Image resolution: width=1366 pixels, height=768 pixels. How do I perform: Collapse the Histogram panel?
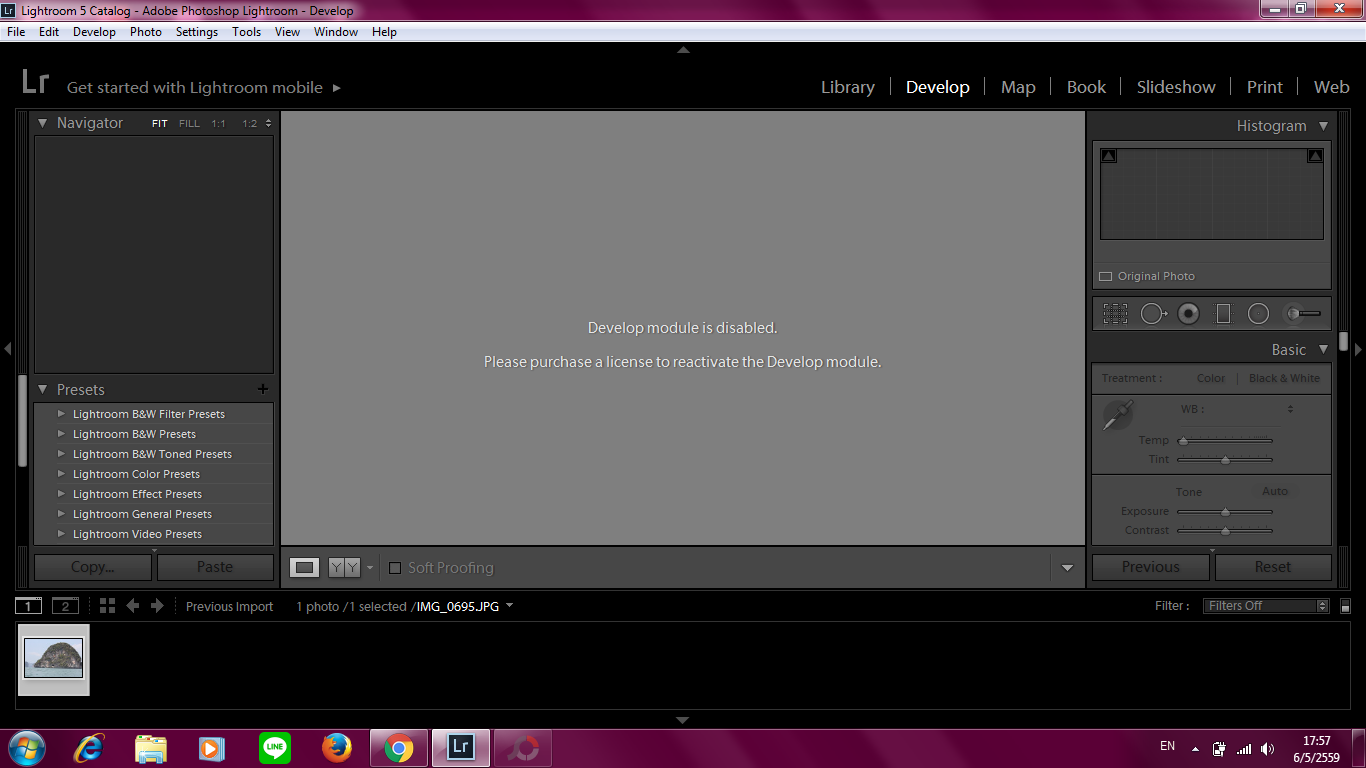pyautogui.click(x=1323, y=126)
